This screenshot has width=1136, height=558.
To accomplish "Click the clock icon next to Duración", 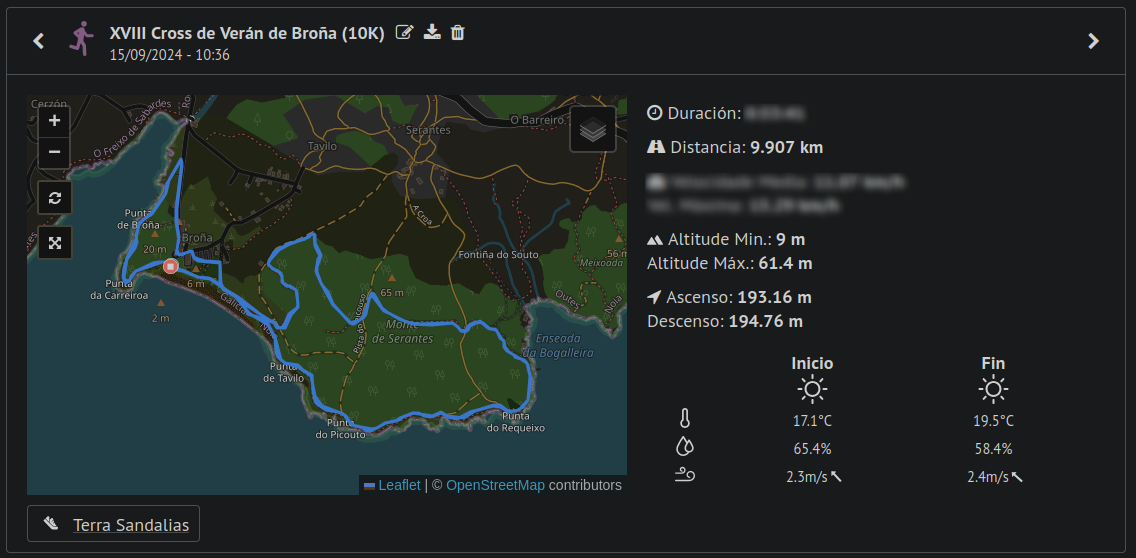I will (x=654, y=113).
